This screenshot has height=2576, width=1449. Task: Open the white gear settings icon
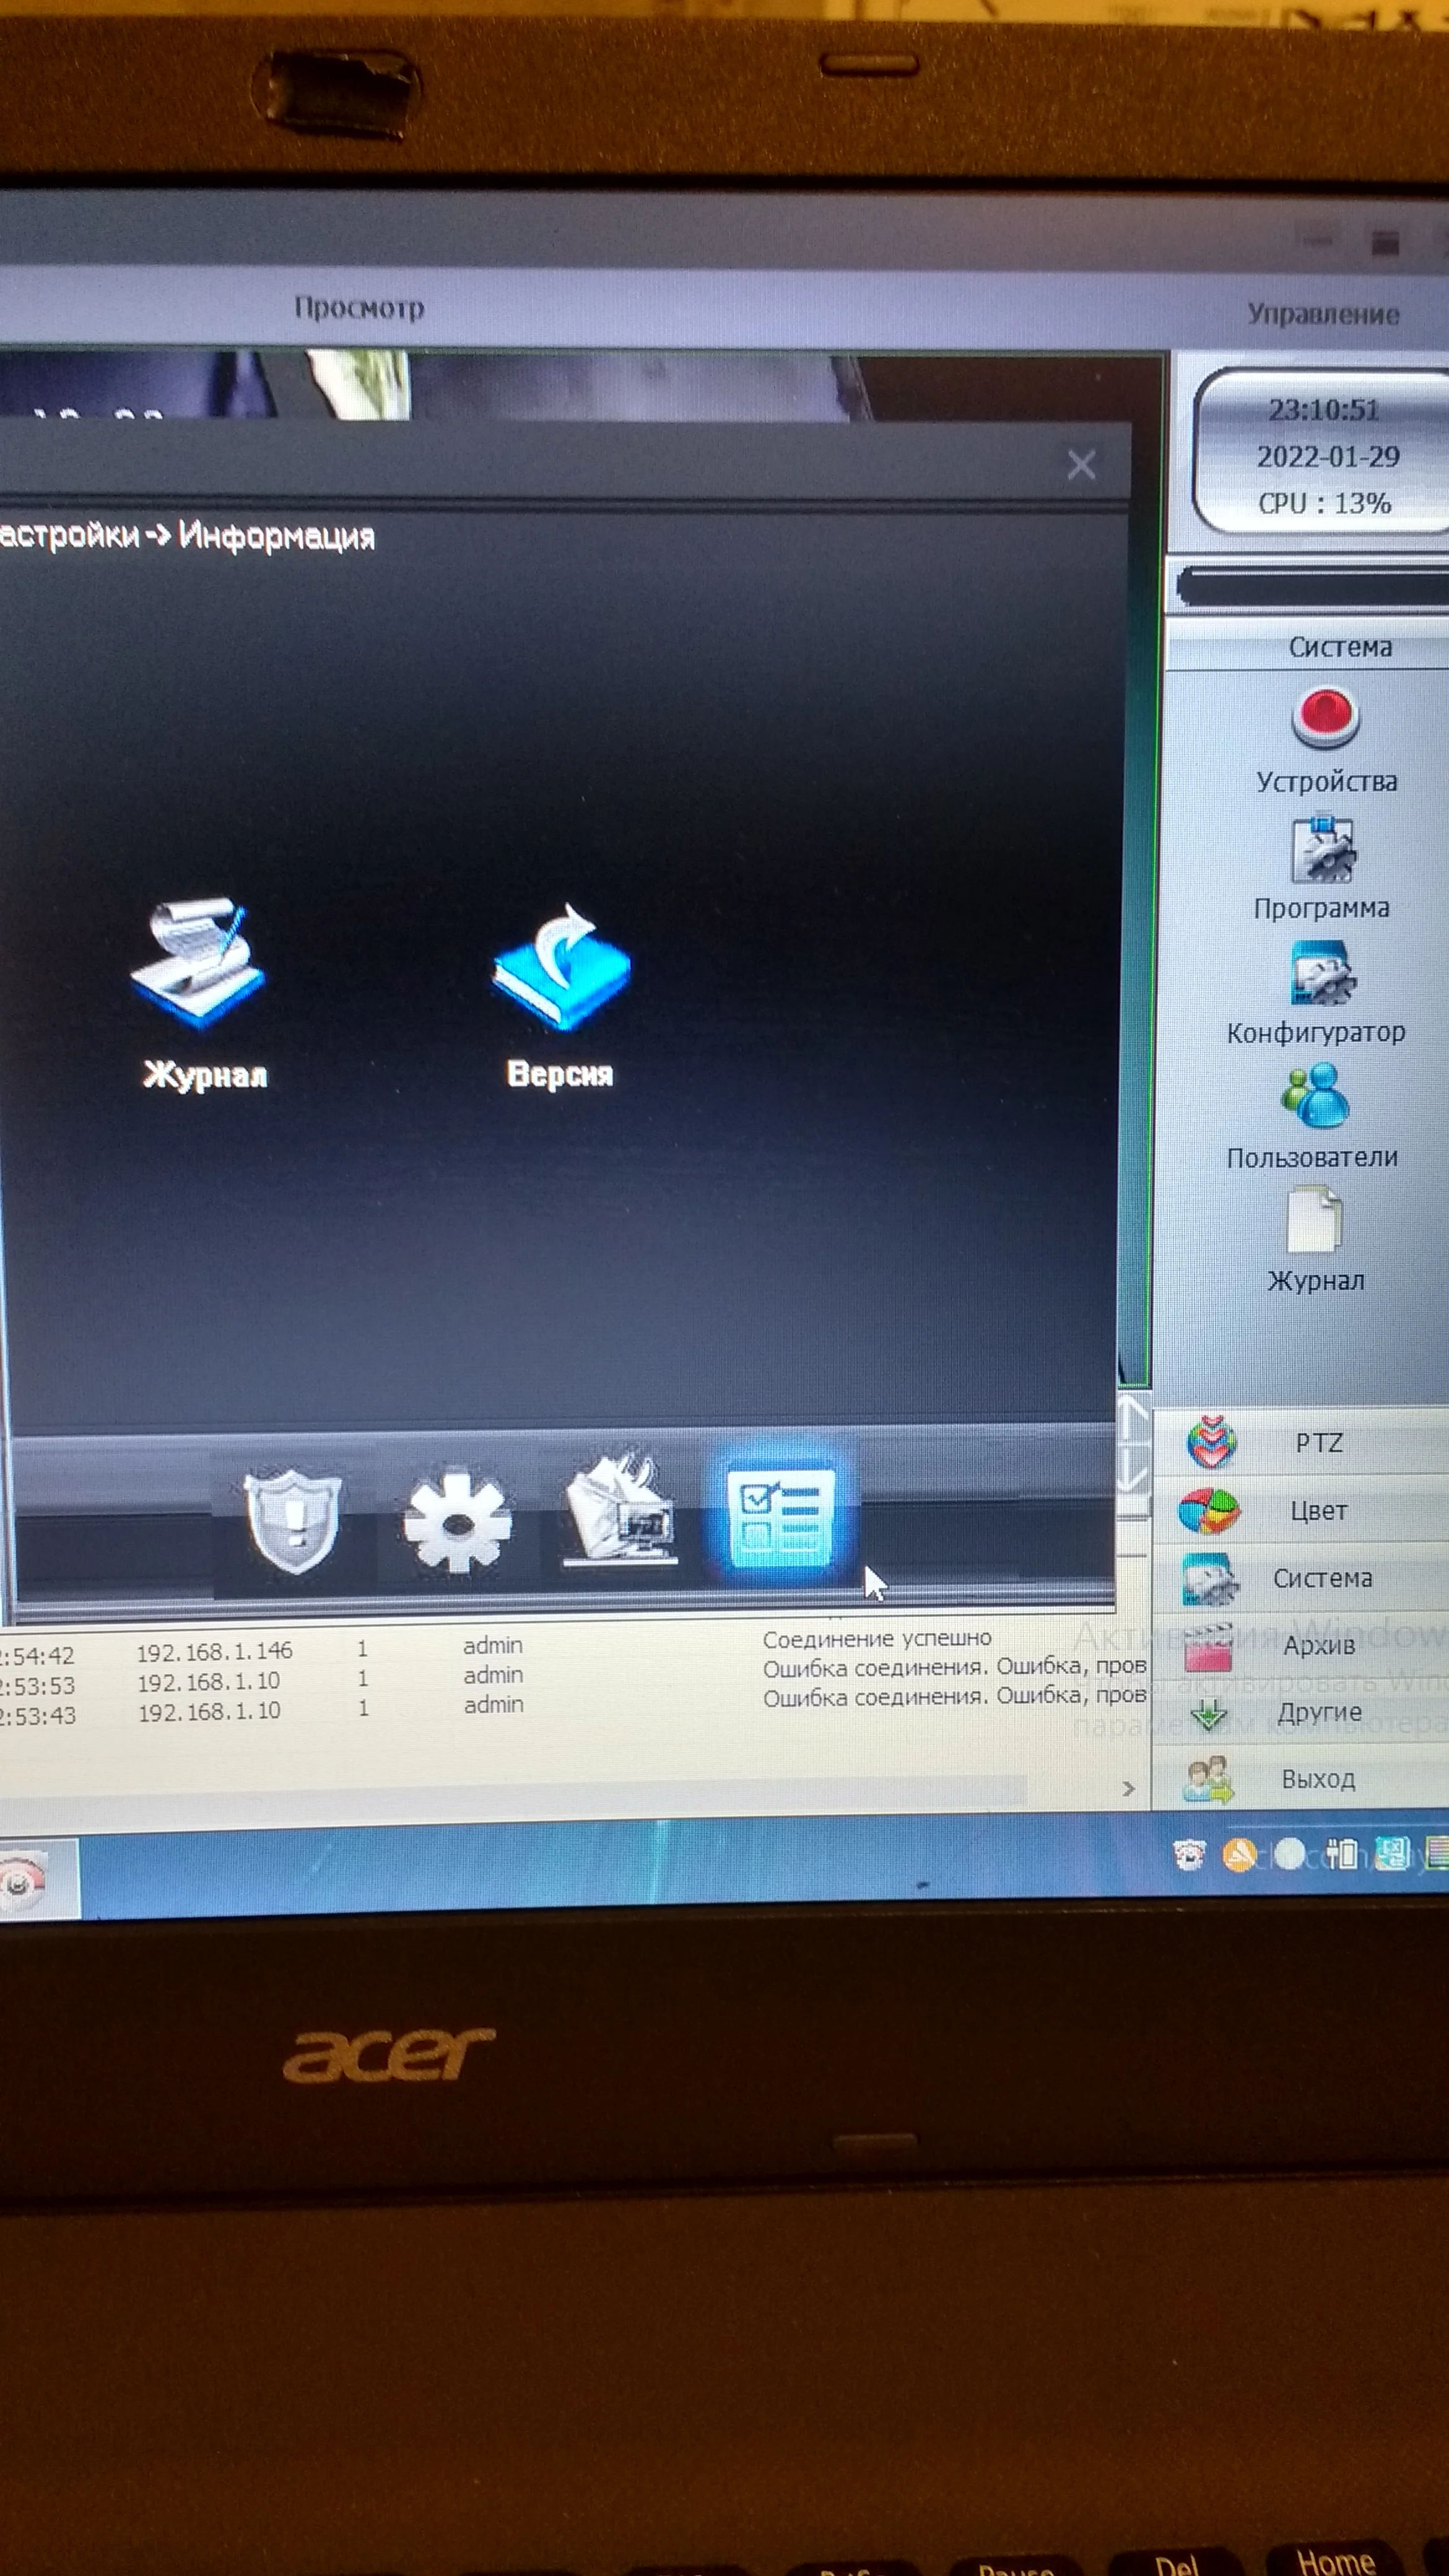click(457, 1521)
